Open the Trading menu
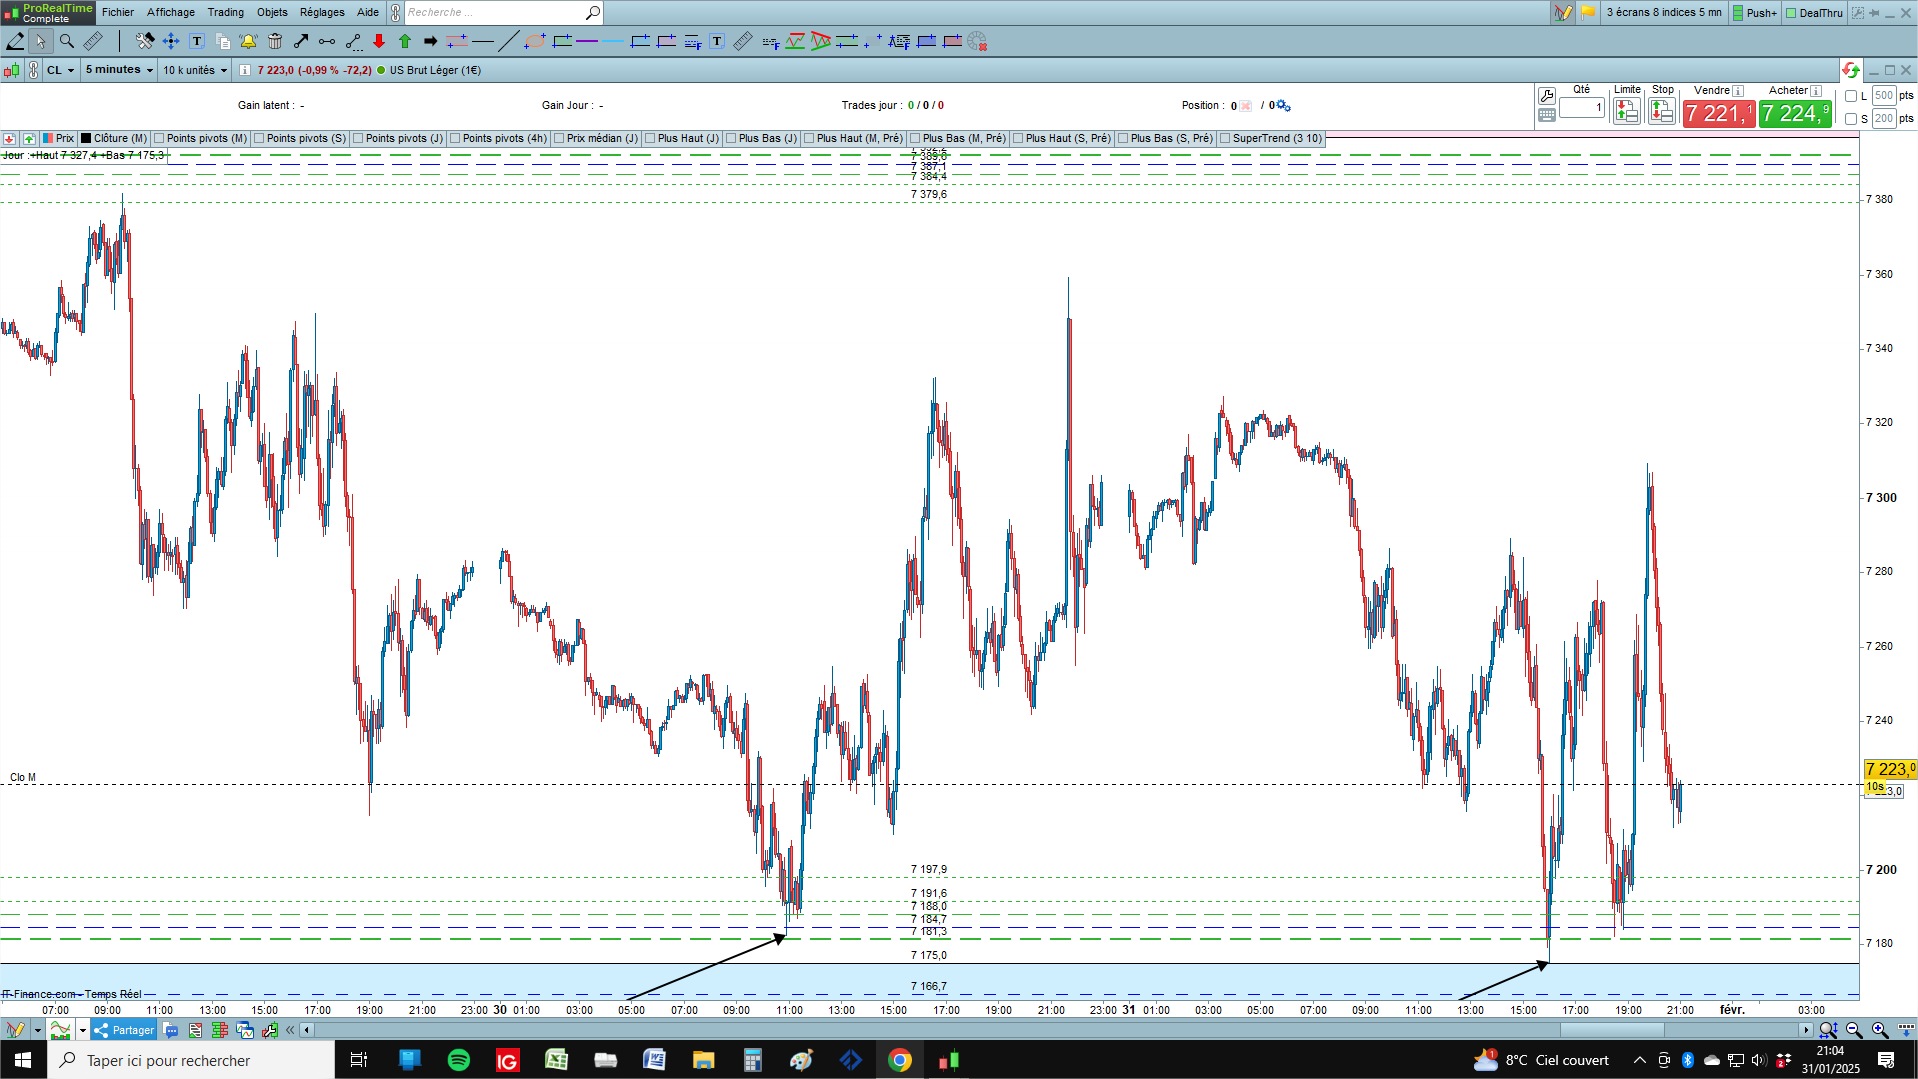The height and width of the screenshot is (1079, 1918). (226, 12)
